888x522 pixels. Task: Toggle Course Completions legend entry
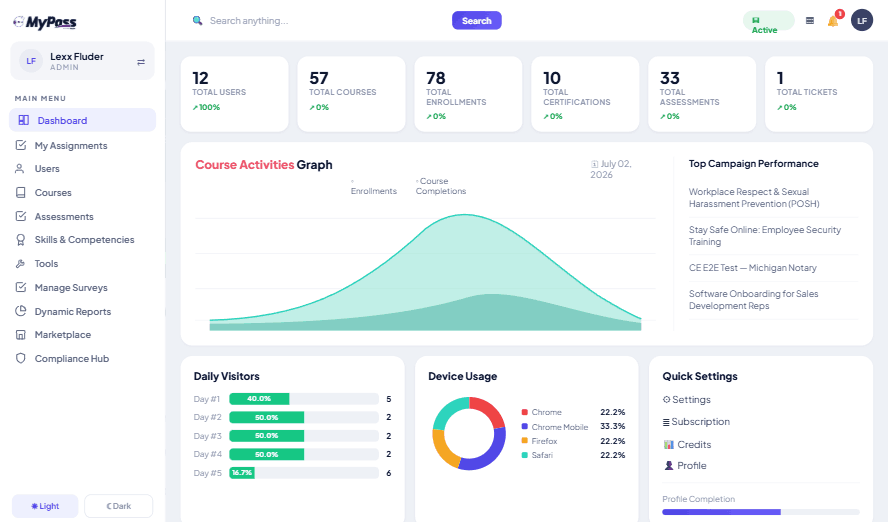441,186
